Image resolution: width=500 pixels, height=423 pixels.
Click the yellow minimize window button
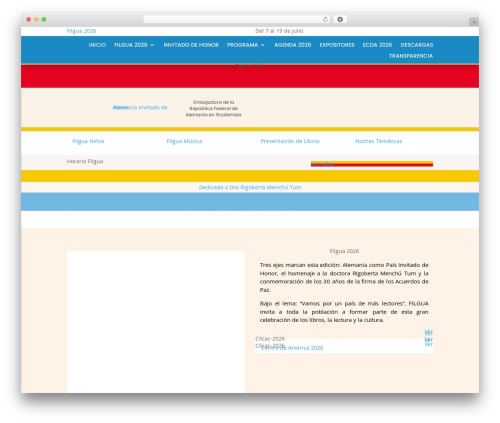36,19
